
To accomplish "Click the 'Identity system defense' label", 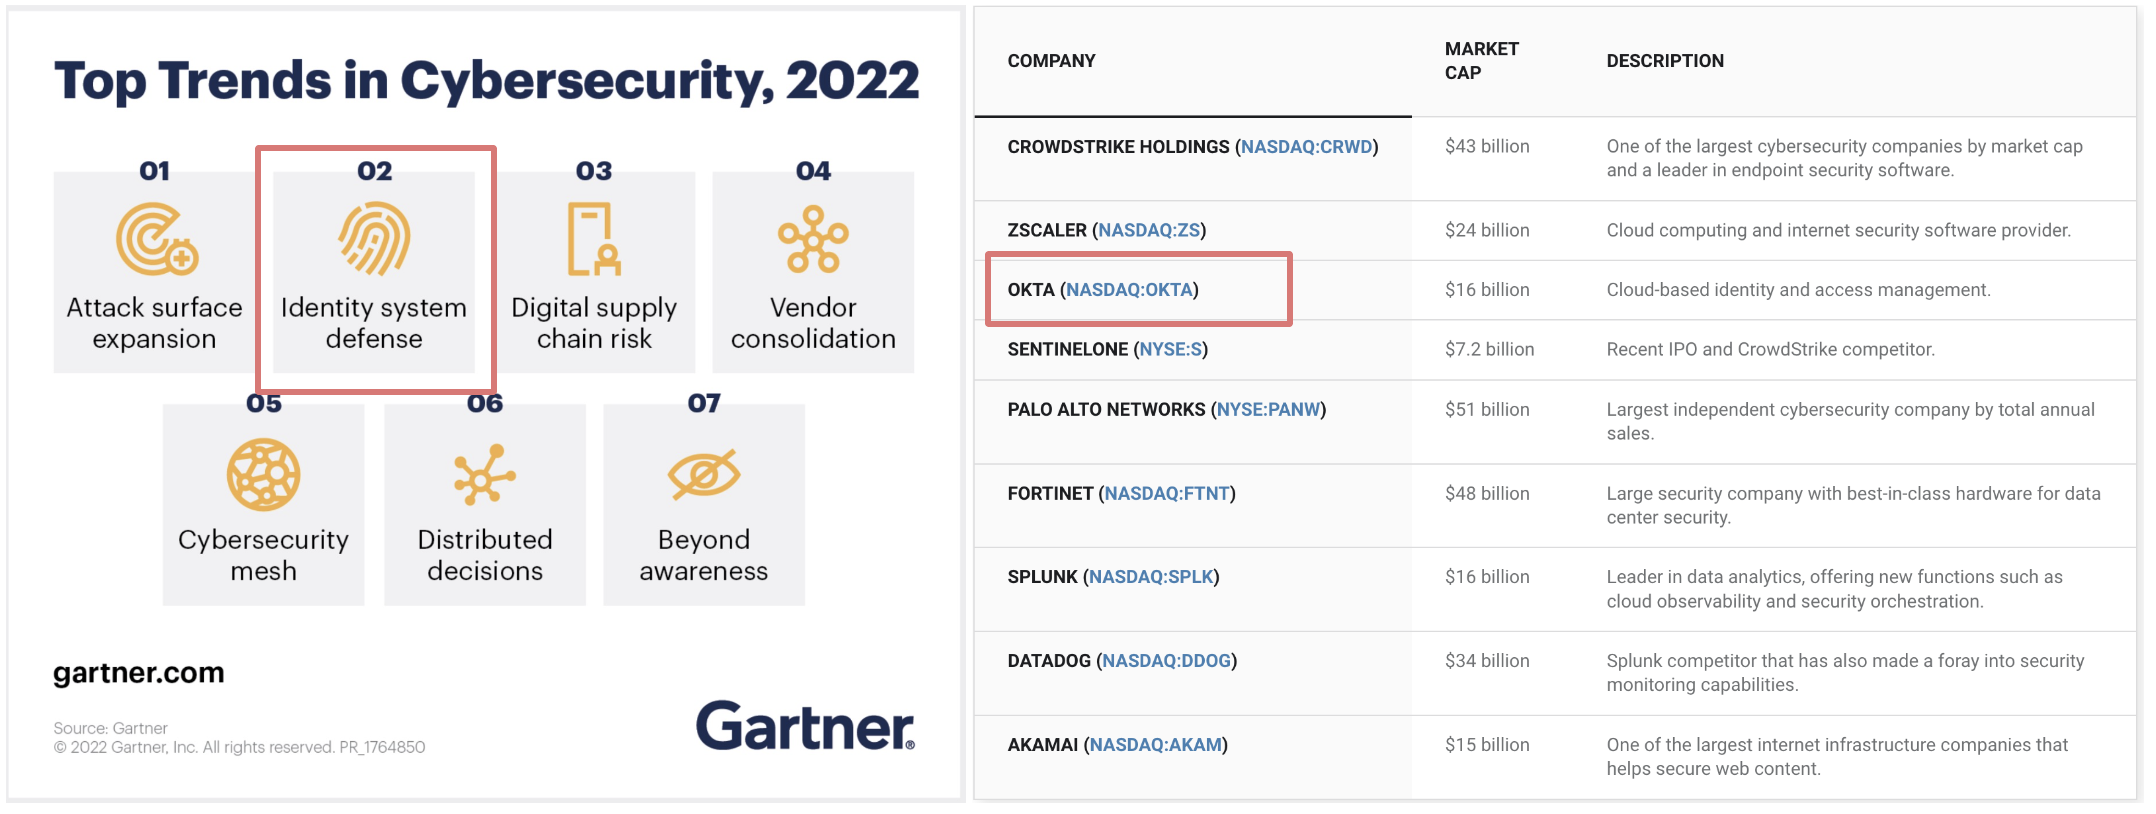I will (x=374, y=323).
